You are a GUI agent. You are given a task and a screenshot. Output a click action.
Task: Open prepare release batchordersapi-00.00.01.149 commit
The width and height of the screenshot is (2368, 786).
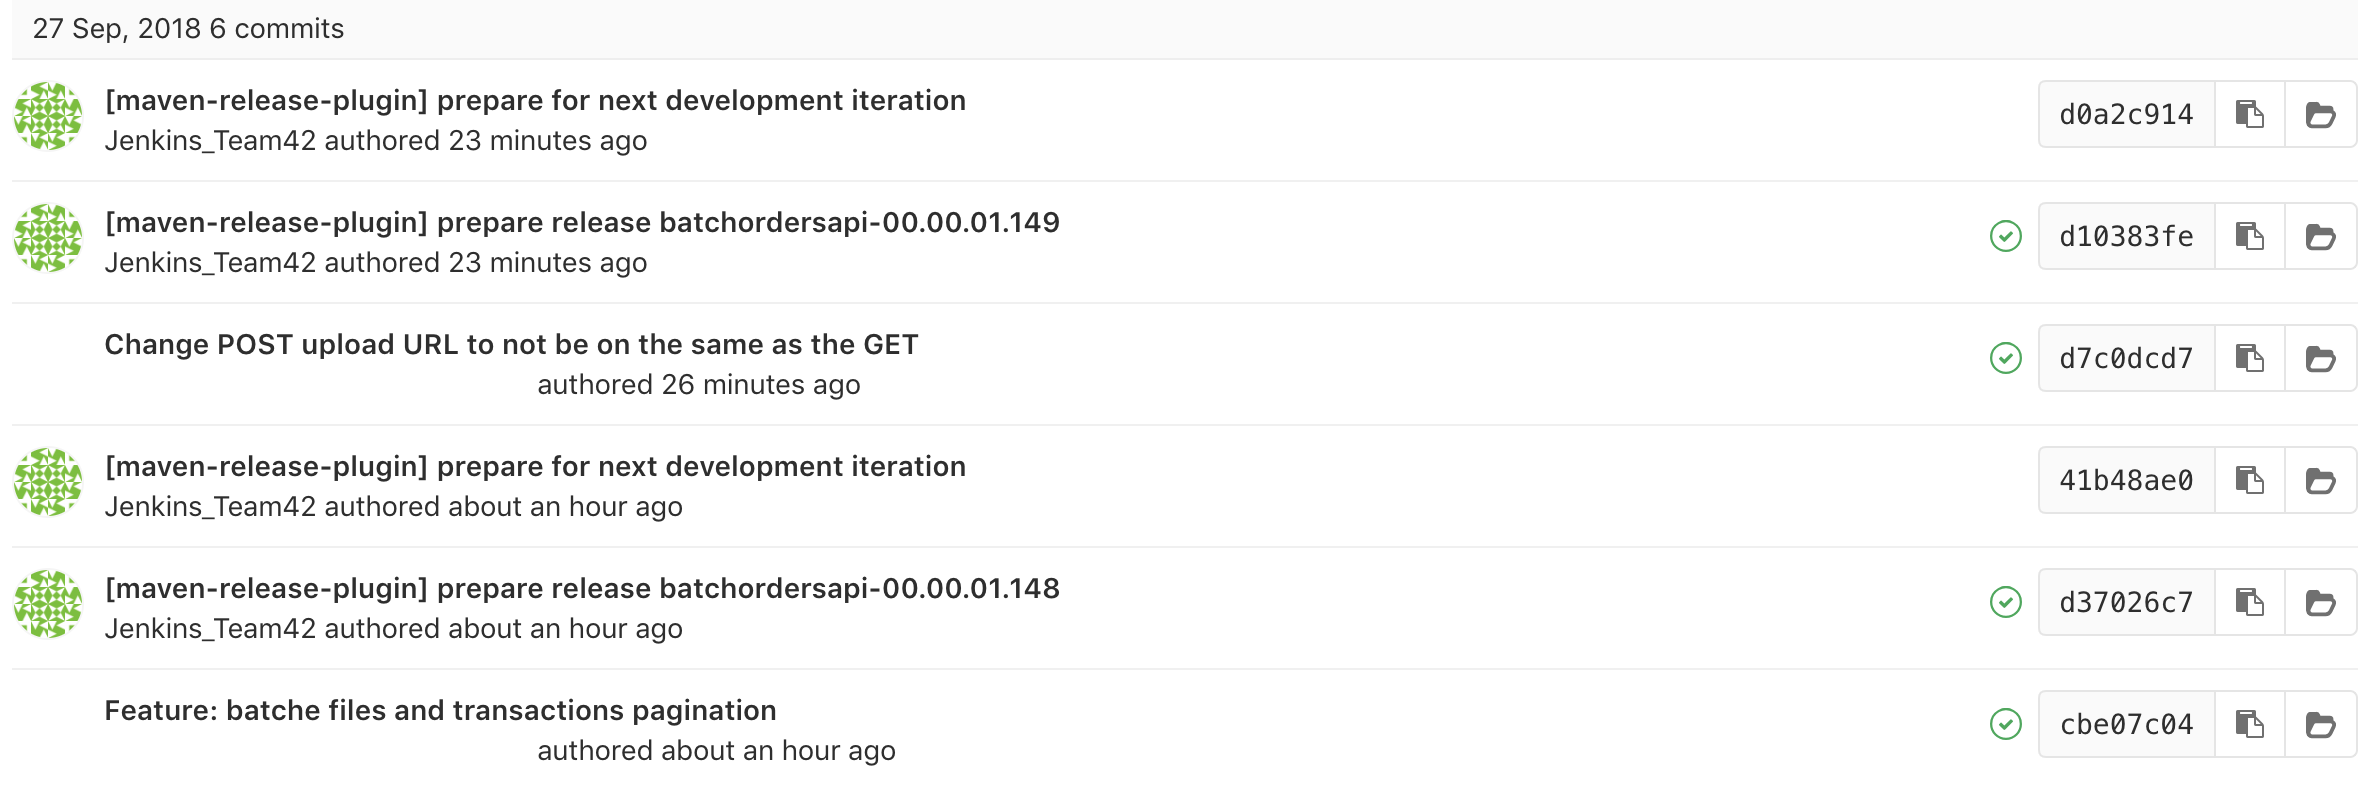[582, 223]
